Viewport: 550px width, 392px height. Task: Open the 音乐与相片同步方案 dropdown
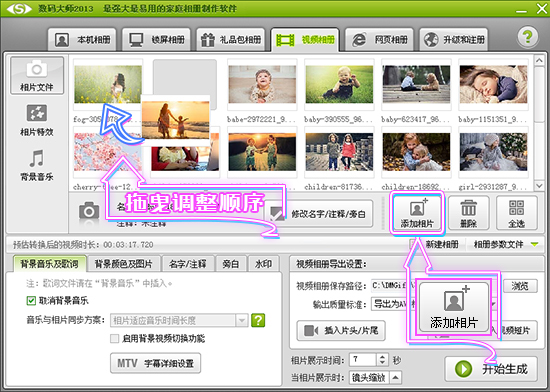pos(179,320)
